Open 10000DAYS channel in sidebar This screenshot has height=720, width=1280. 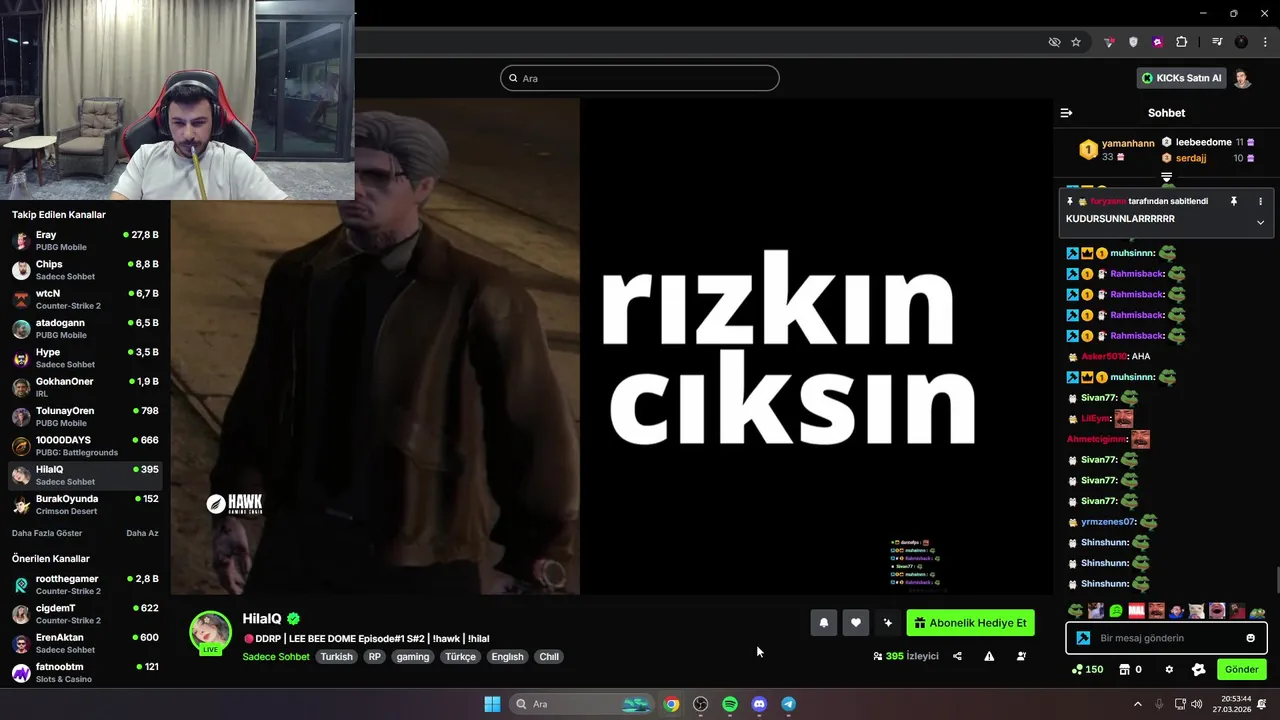(x=85, y=446)
